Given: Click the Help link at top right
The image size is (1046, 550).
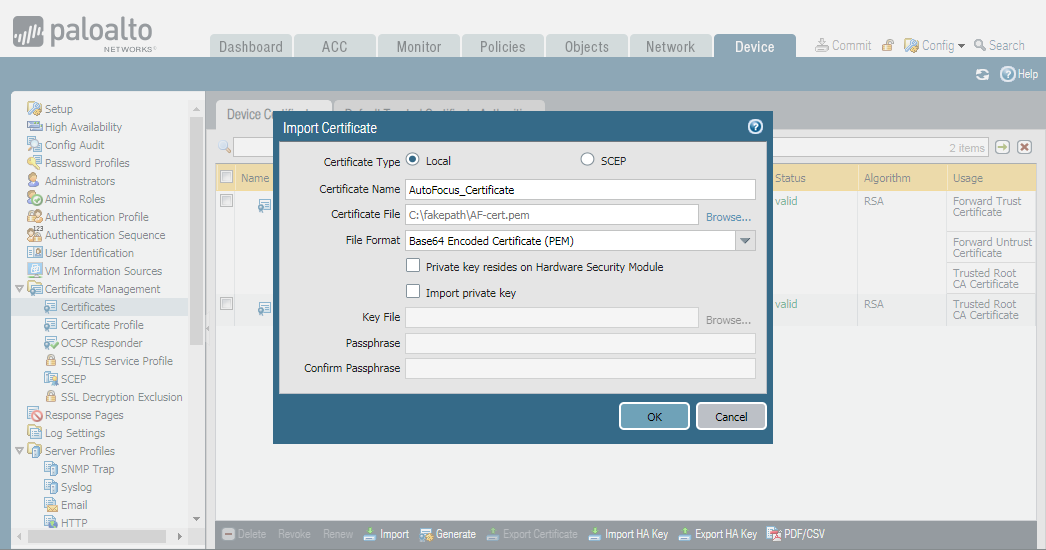Looking at the screenshot, I should click(1019, 74).
